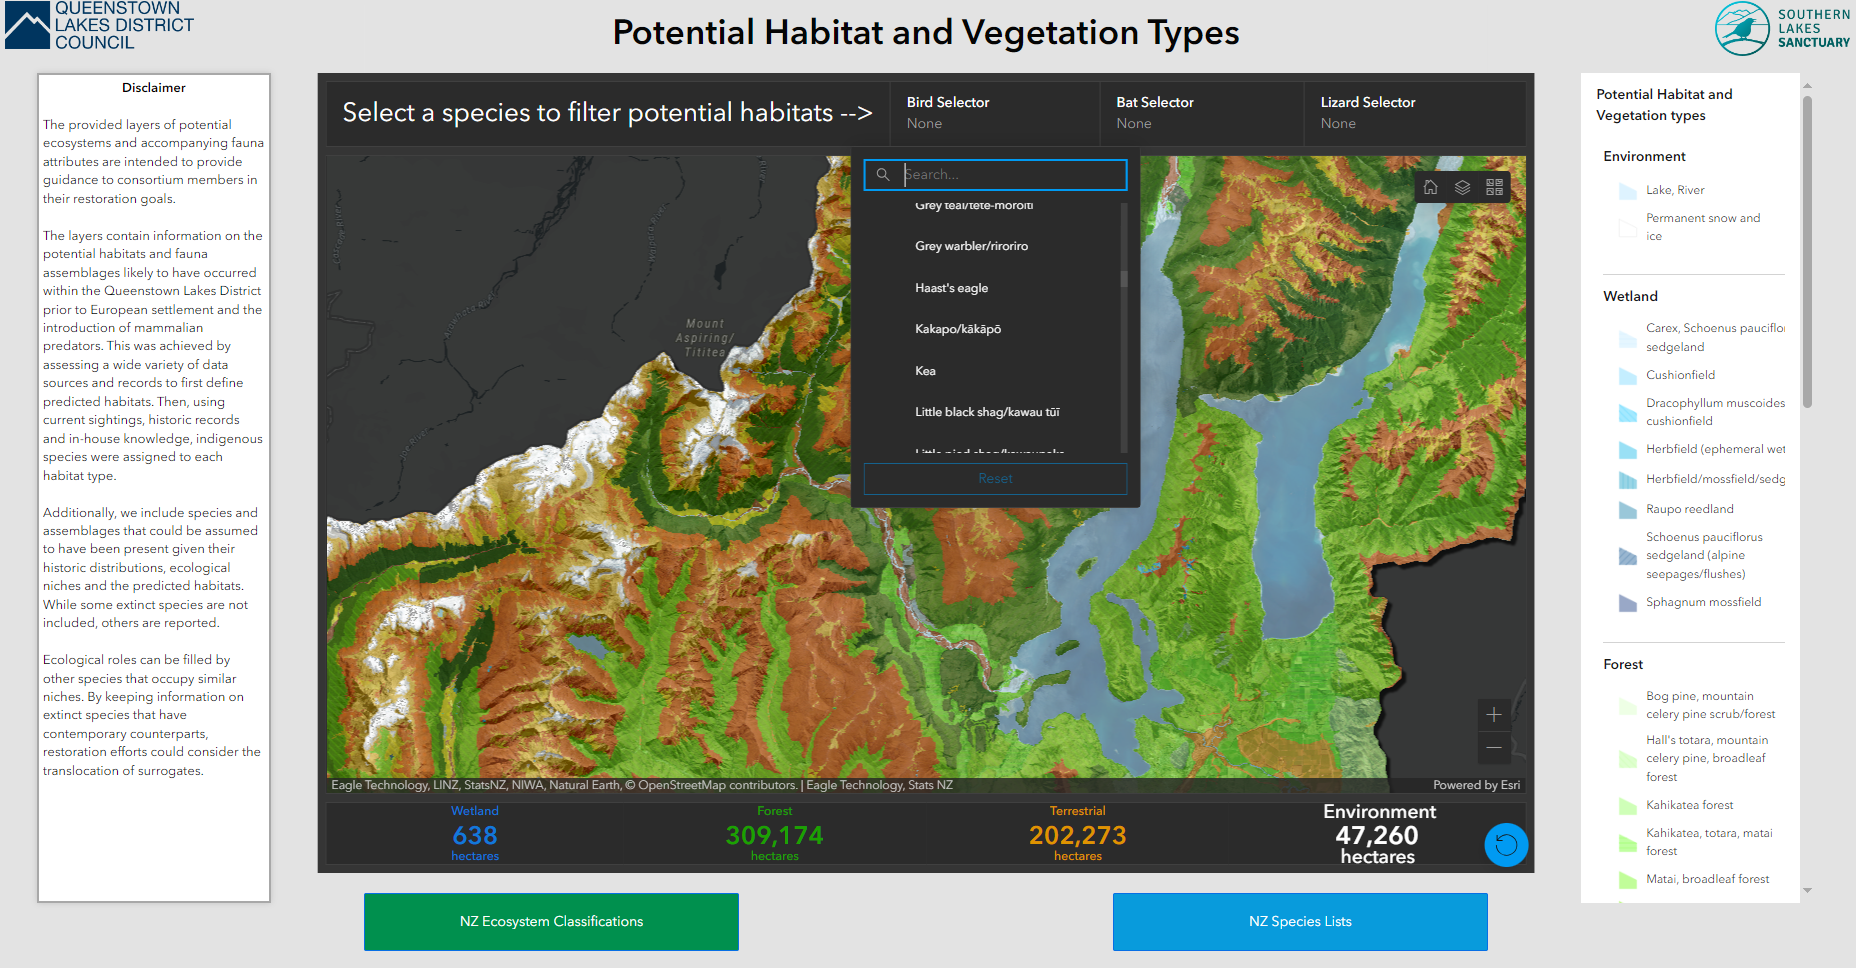This screenshot has height=968, width=1856.
Task: Click the Wetland 638 hectares indicator
Action: click(x=475, y=834)
